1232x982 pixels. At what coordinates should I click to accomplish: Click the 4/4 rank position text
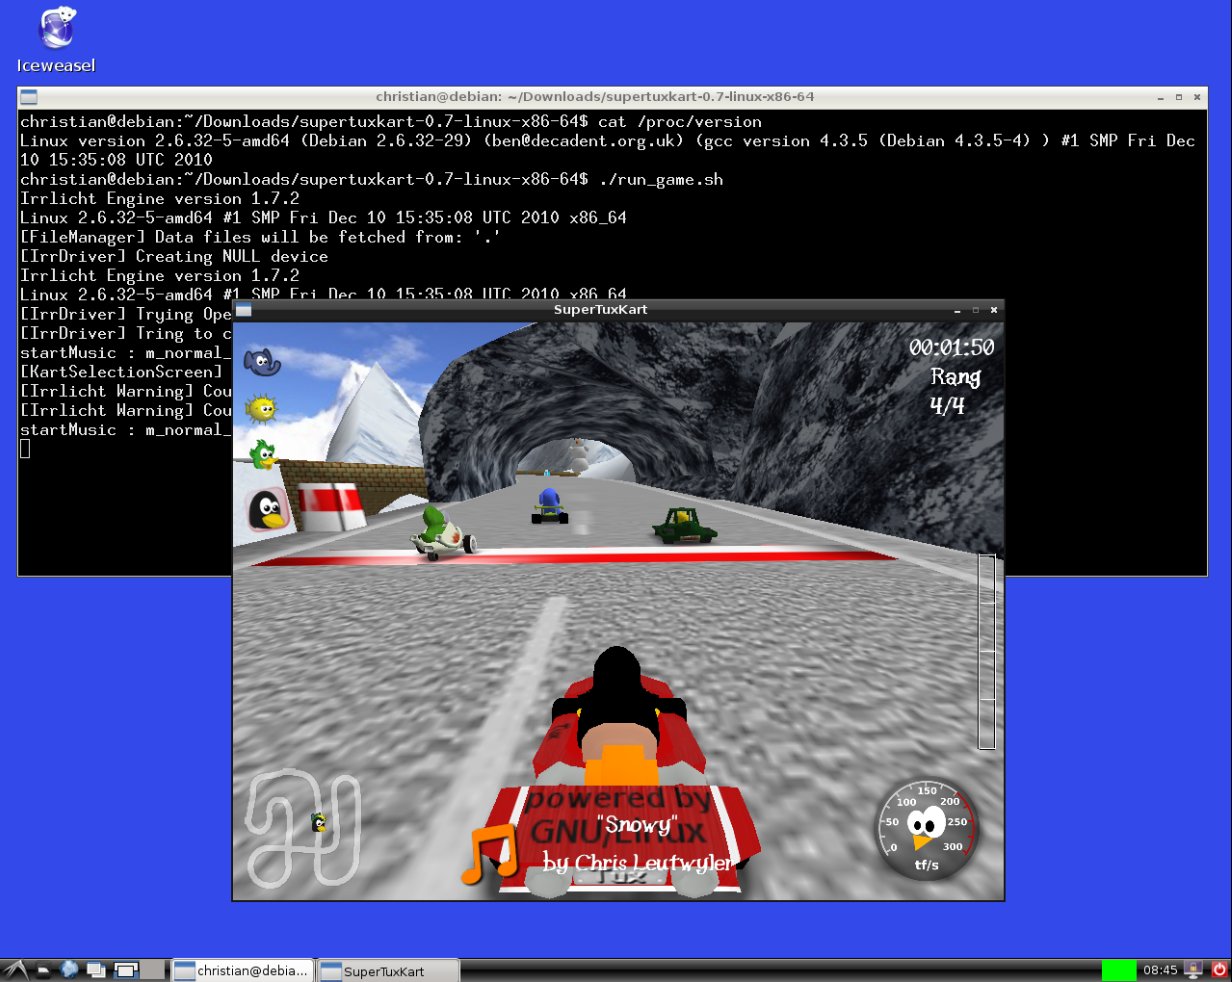(x=947, y=406)
